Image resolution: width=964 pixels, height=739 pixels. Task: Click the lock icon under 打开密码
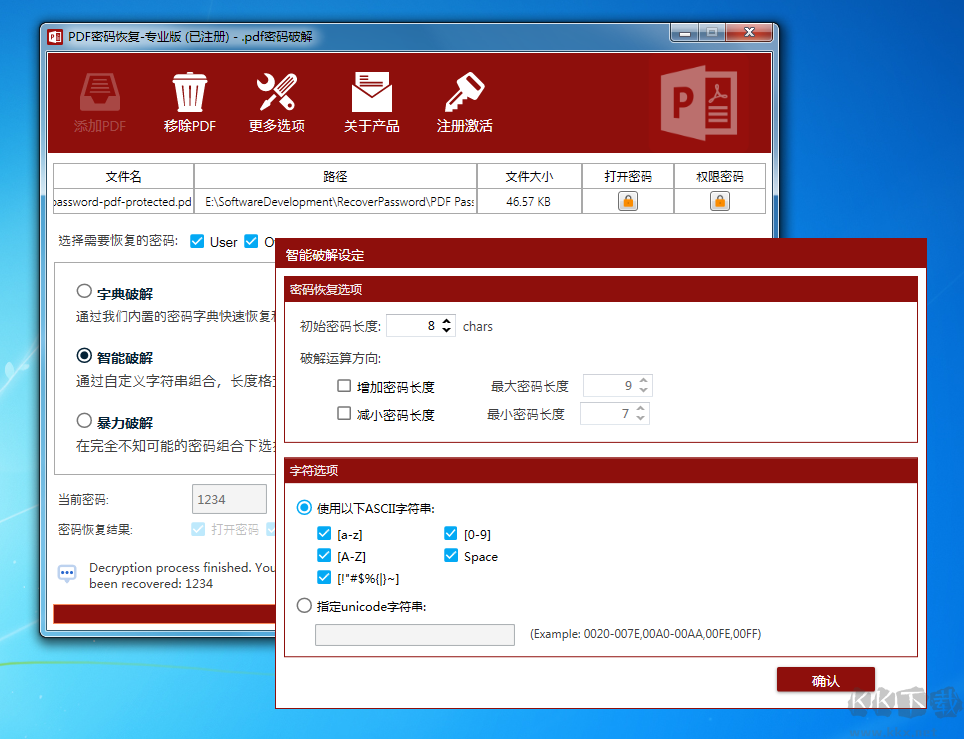pos(627,201)
